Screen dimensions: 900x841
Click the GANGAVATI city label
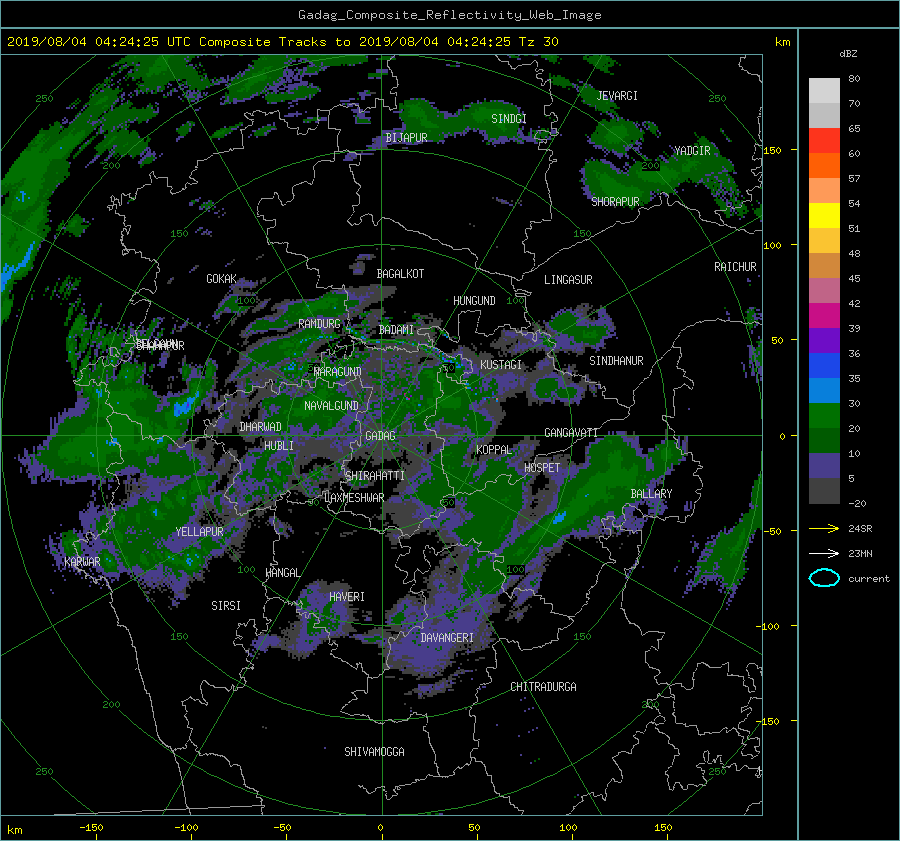tap(571, 433)
